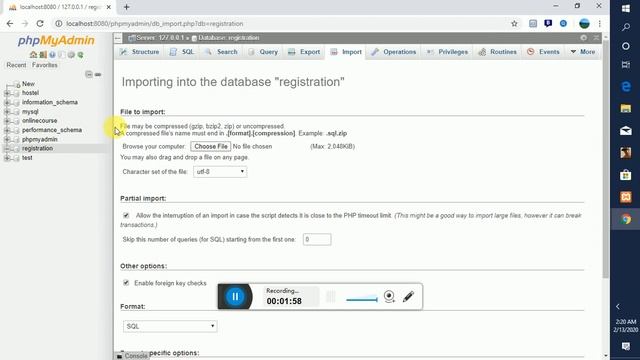The width and height of the screenshot is (640, 360).
Task: Open Microsoft Store from taskbar
Action: point(625,175)
